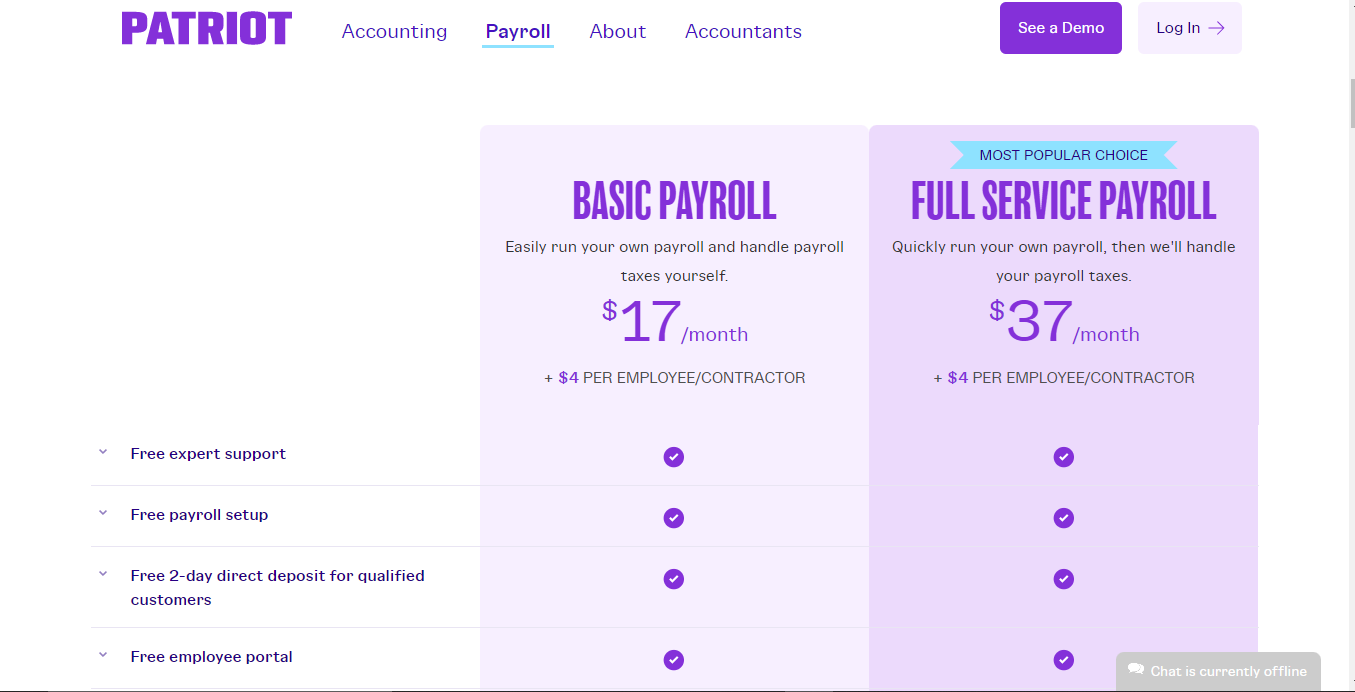Click Full Service checkmark for payroll setup
1355x692 pixels.
(x=1063, y=518)
